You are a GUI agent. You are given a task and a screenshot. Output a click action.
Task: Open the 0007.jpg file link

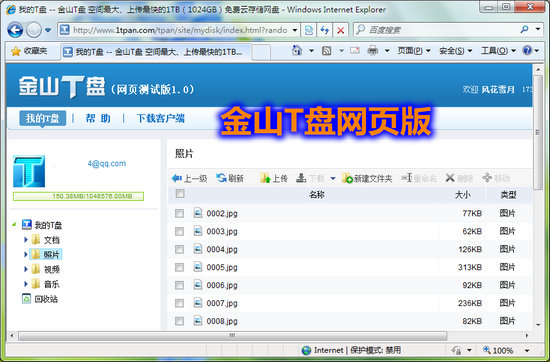tap(222, 303)
